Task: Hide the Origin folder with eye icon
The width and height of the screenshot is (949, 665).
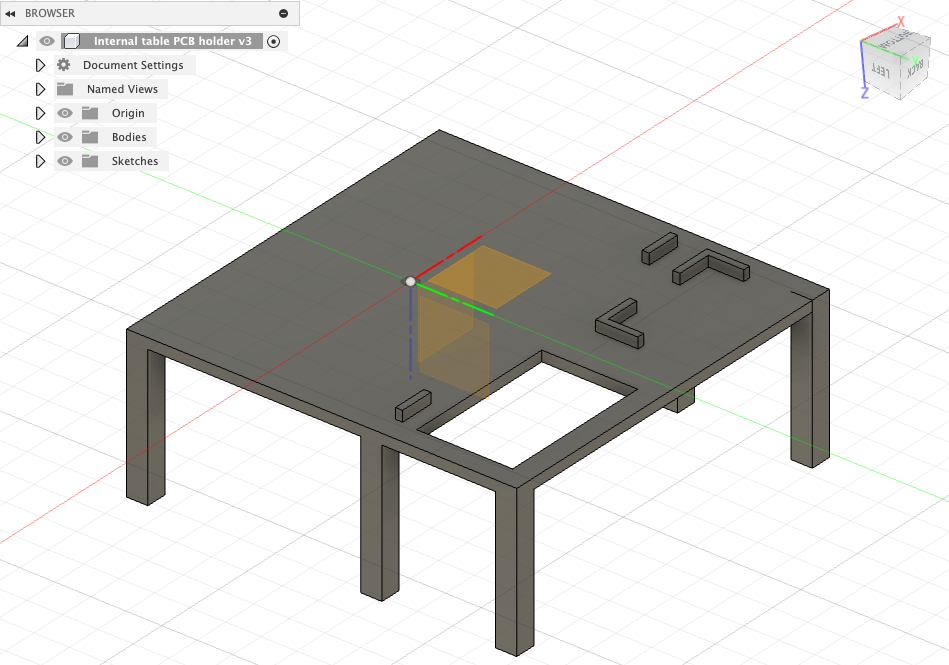Action: tap(65, 113)
